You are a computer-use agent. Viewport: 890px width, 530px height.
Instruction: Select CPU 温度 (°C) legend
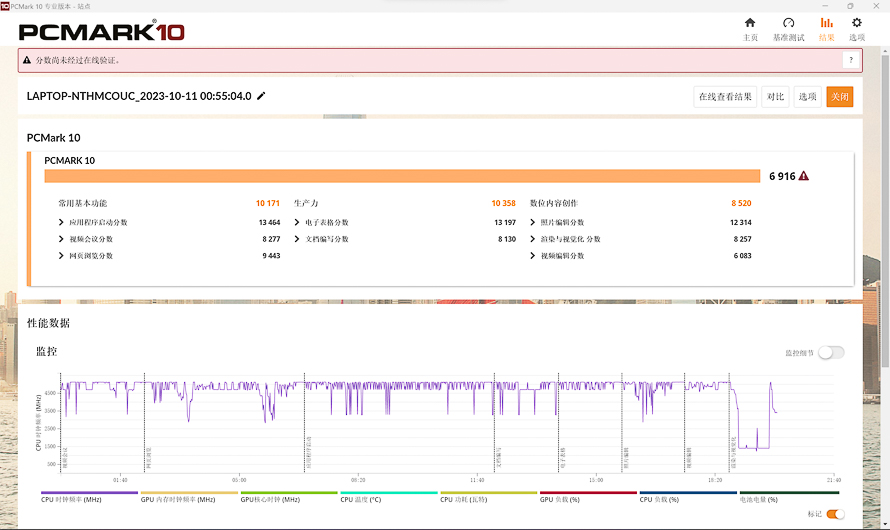point(389,497)
